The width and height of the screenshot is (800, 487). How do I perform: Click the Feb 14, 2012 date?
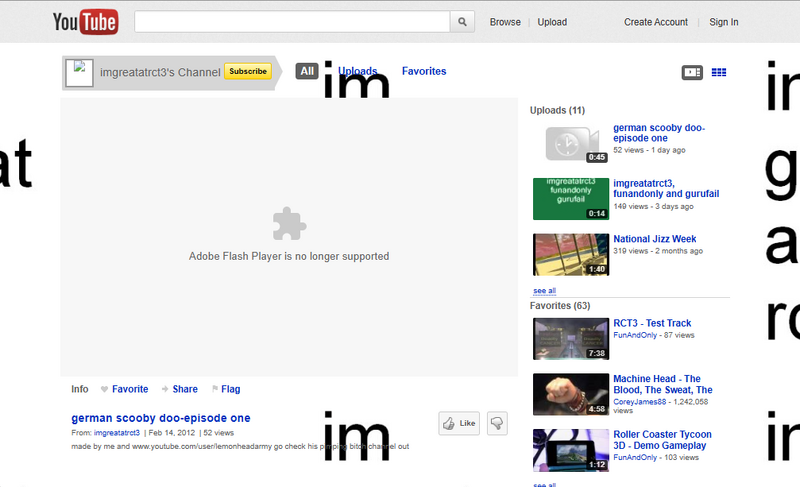(172, 433)
